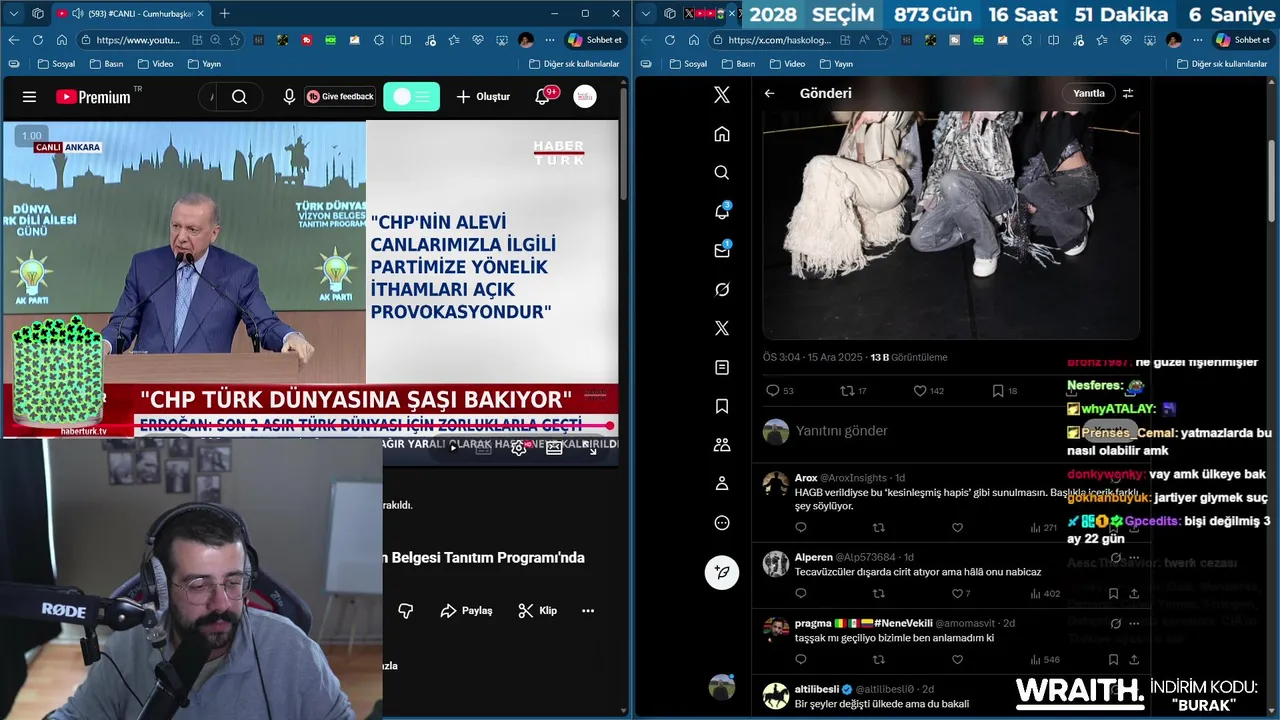
Task: Open the YouTube account avatar menu
Action: pos(585,97)
